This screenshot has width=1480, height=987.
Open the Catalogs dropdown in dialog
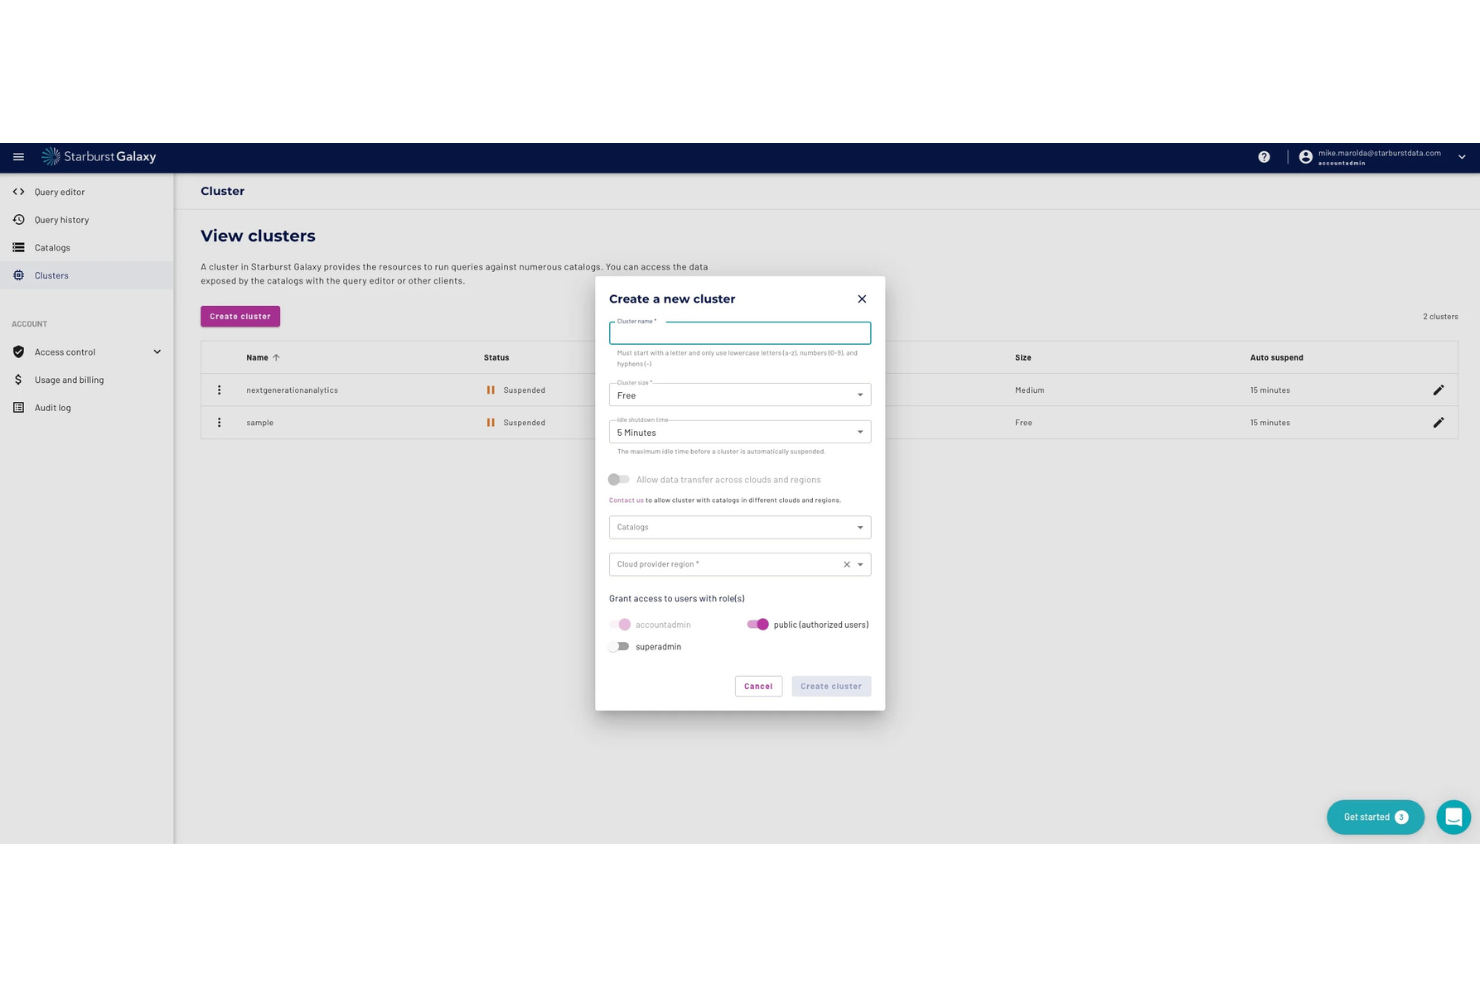point(740,527)
